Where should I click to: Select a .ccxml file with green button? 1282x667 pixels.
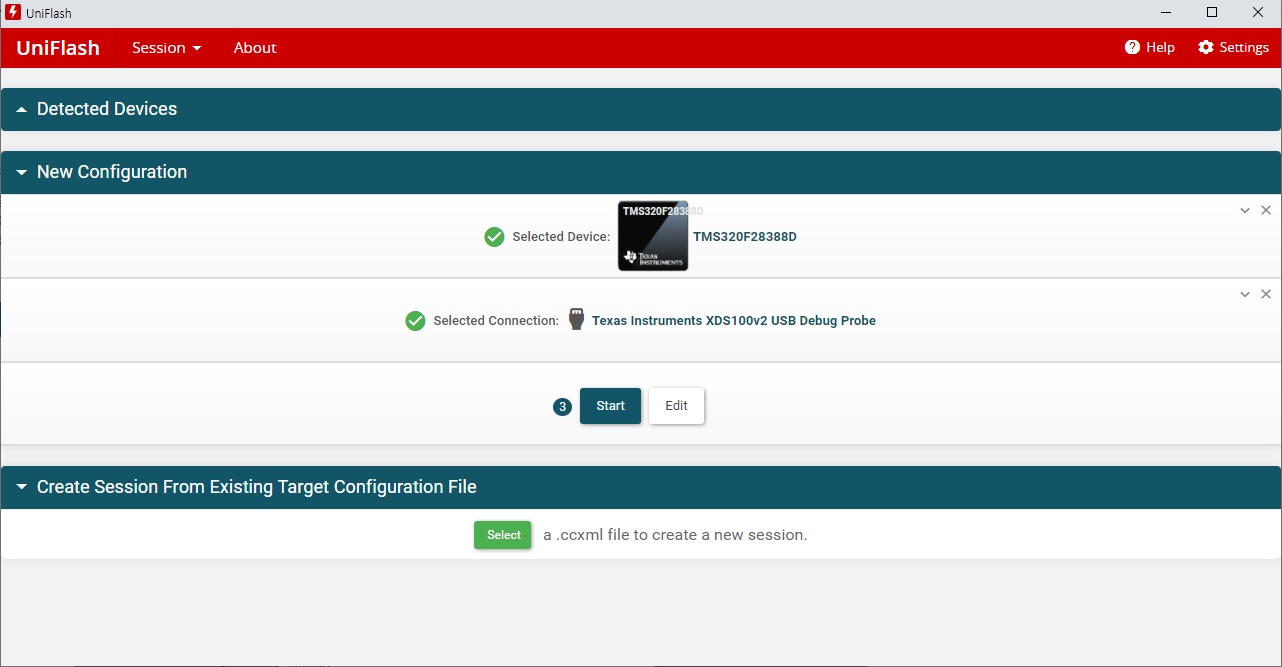(x=503, y=535)
